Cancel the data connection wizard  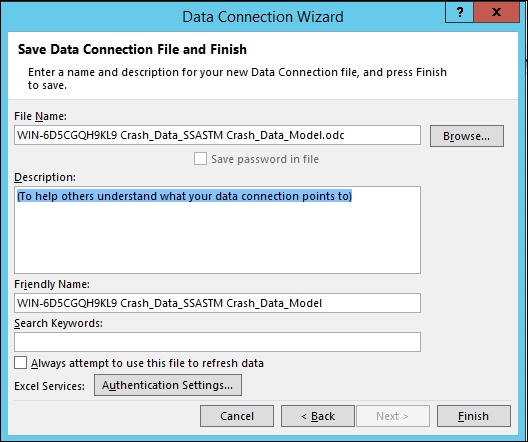[237, 416]
